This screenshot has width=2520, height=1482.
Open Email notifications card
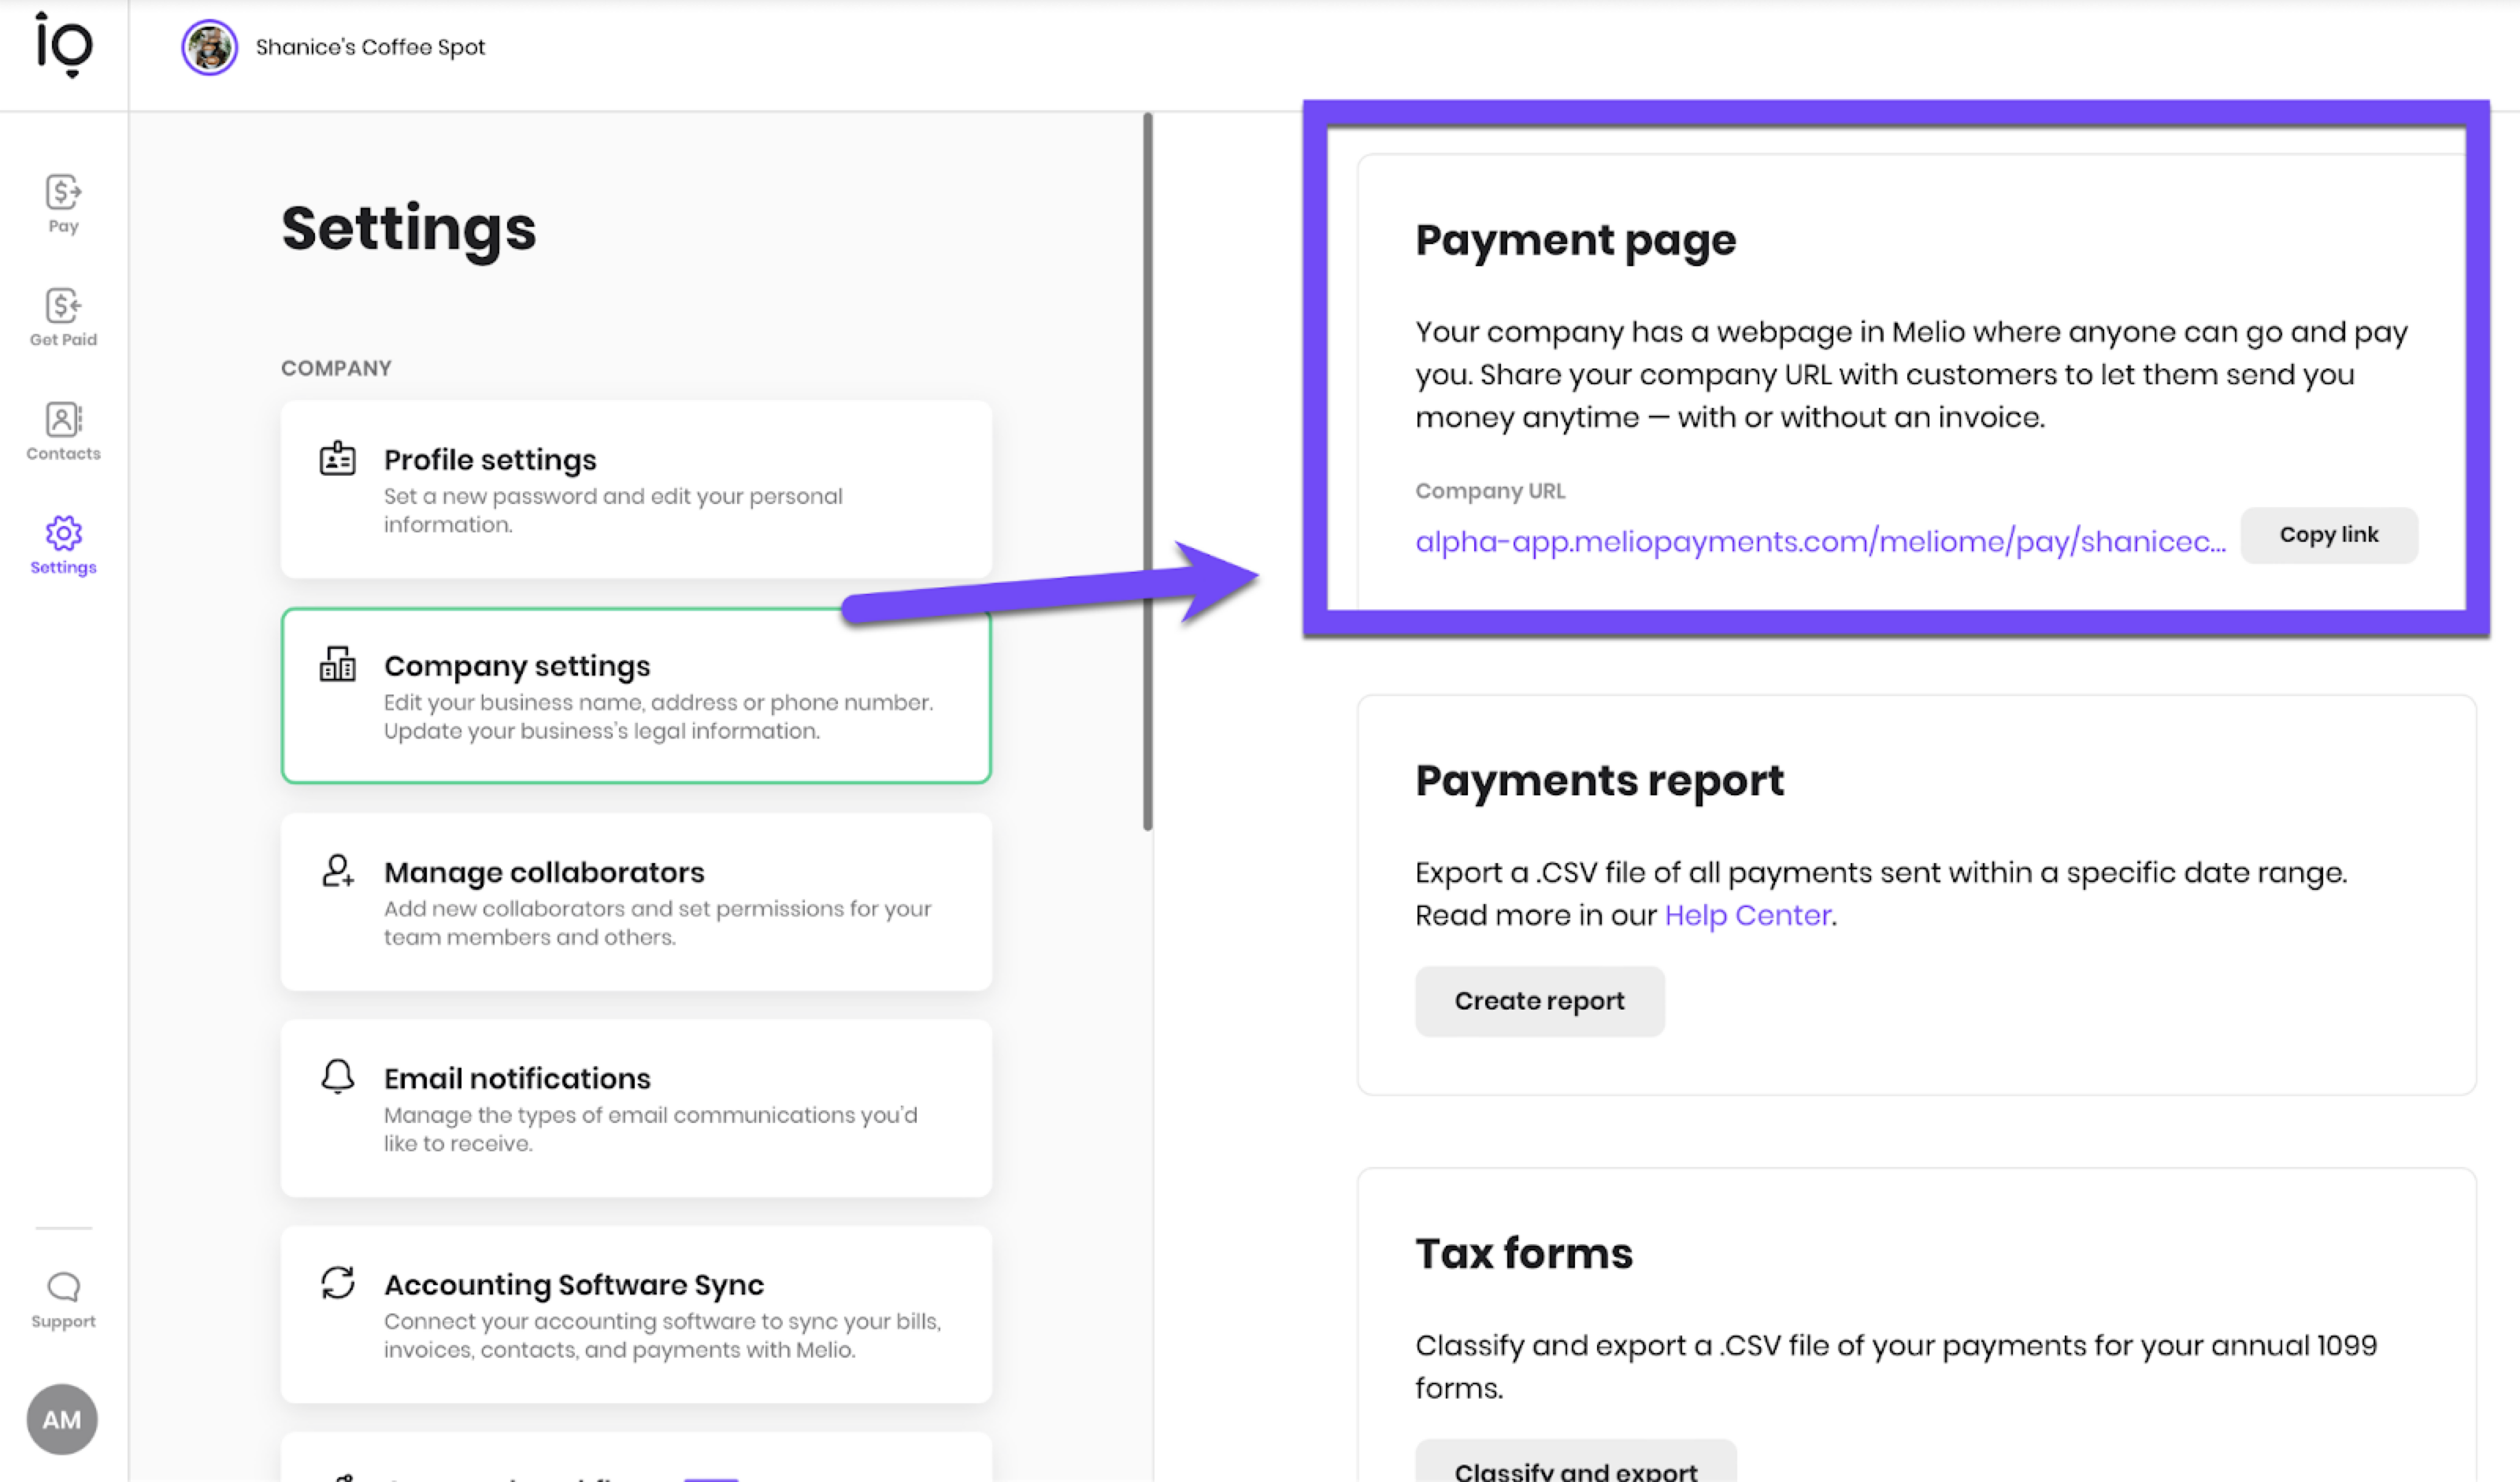636,1108
